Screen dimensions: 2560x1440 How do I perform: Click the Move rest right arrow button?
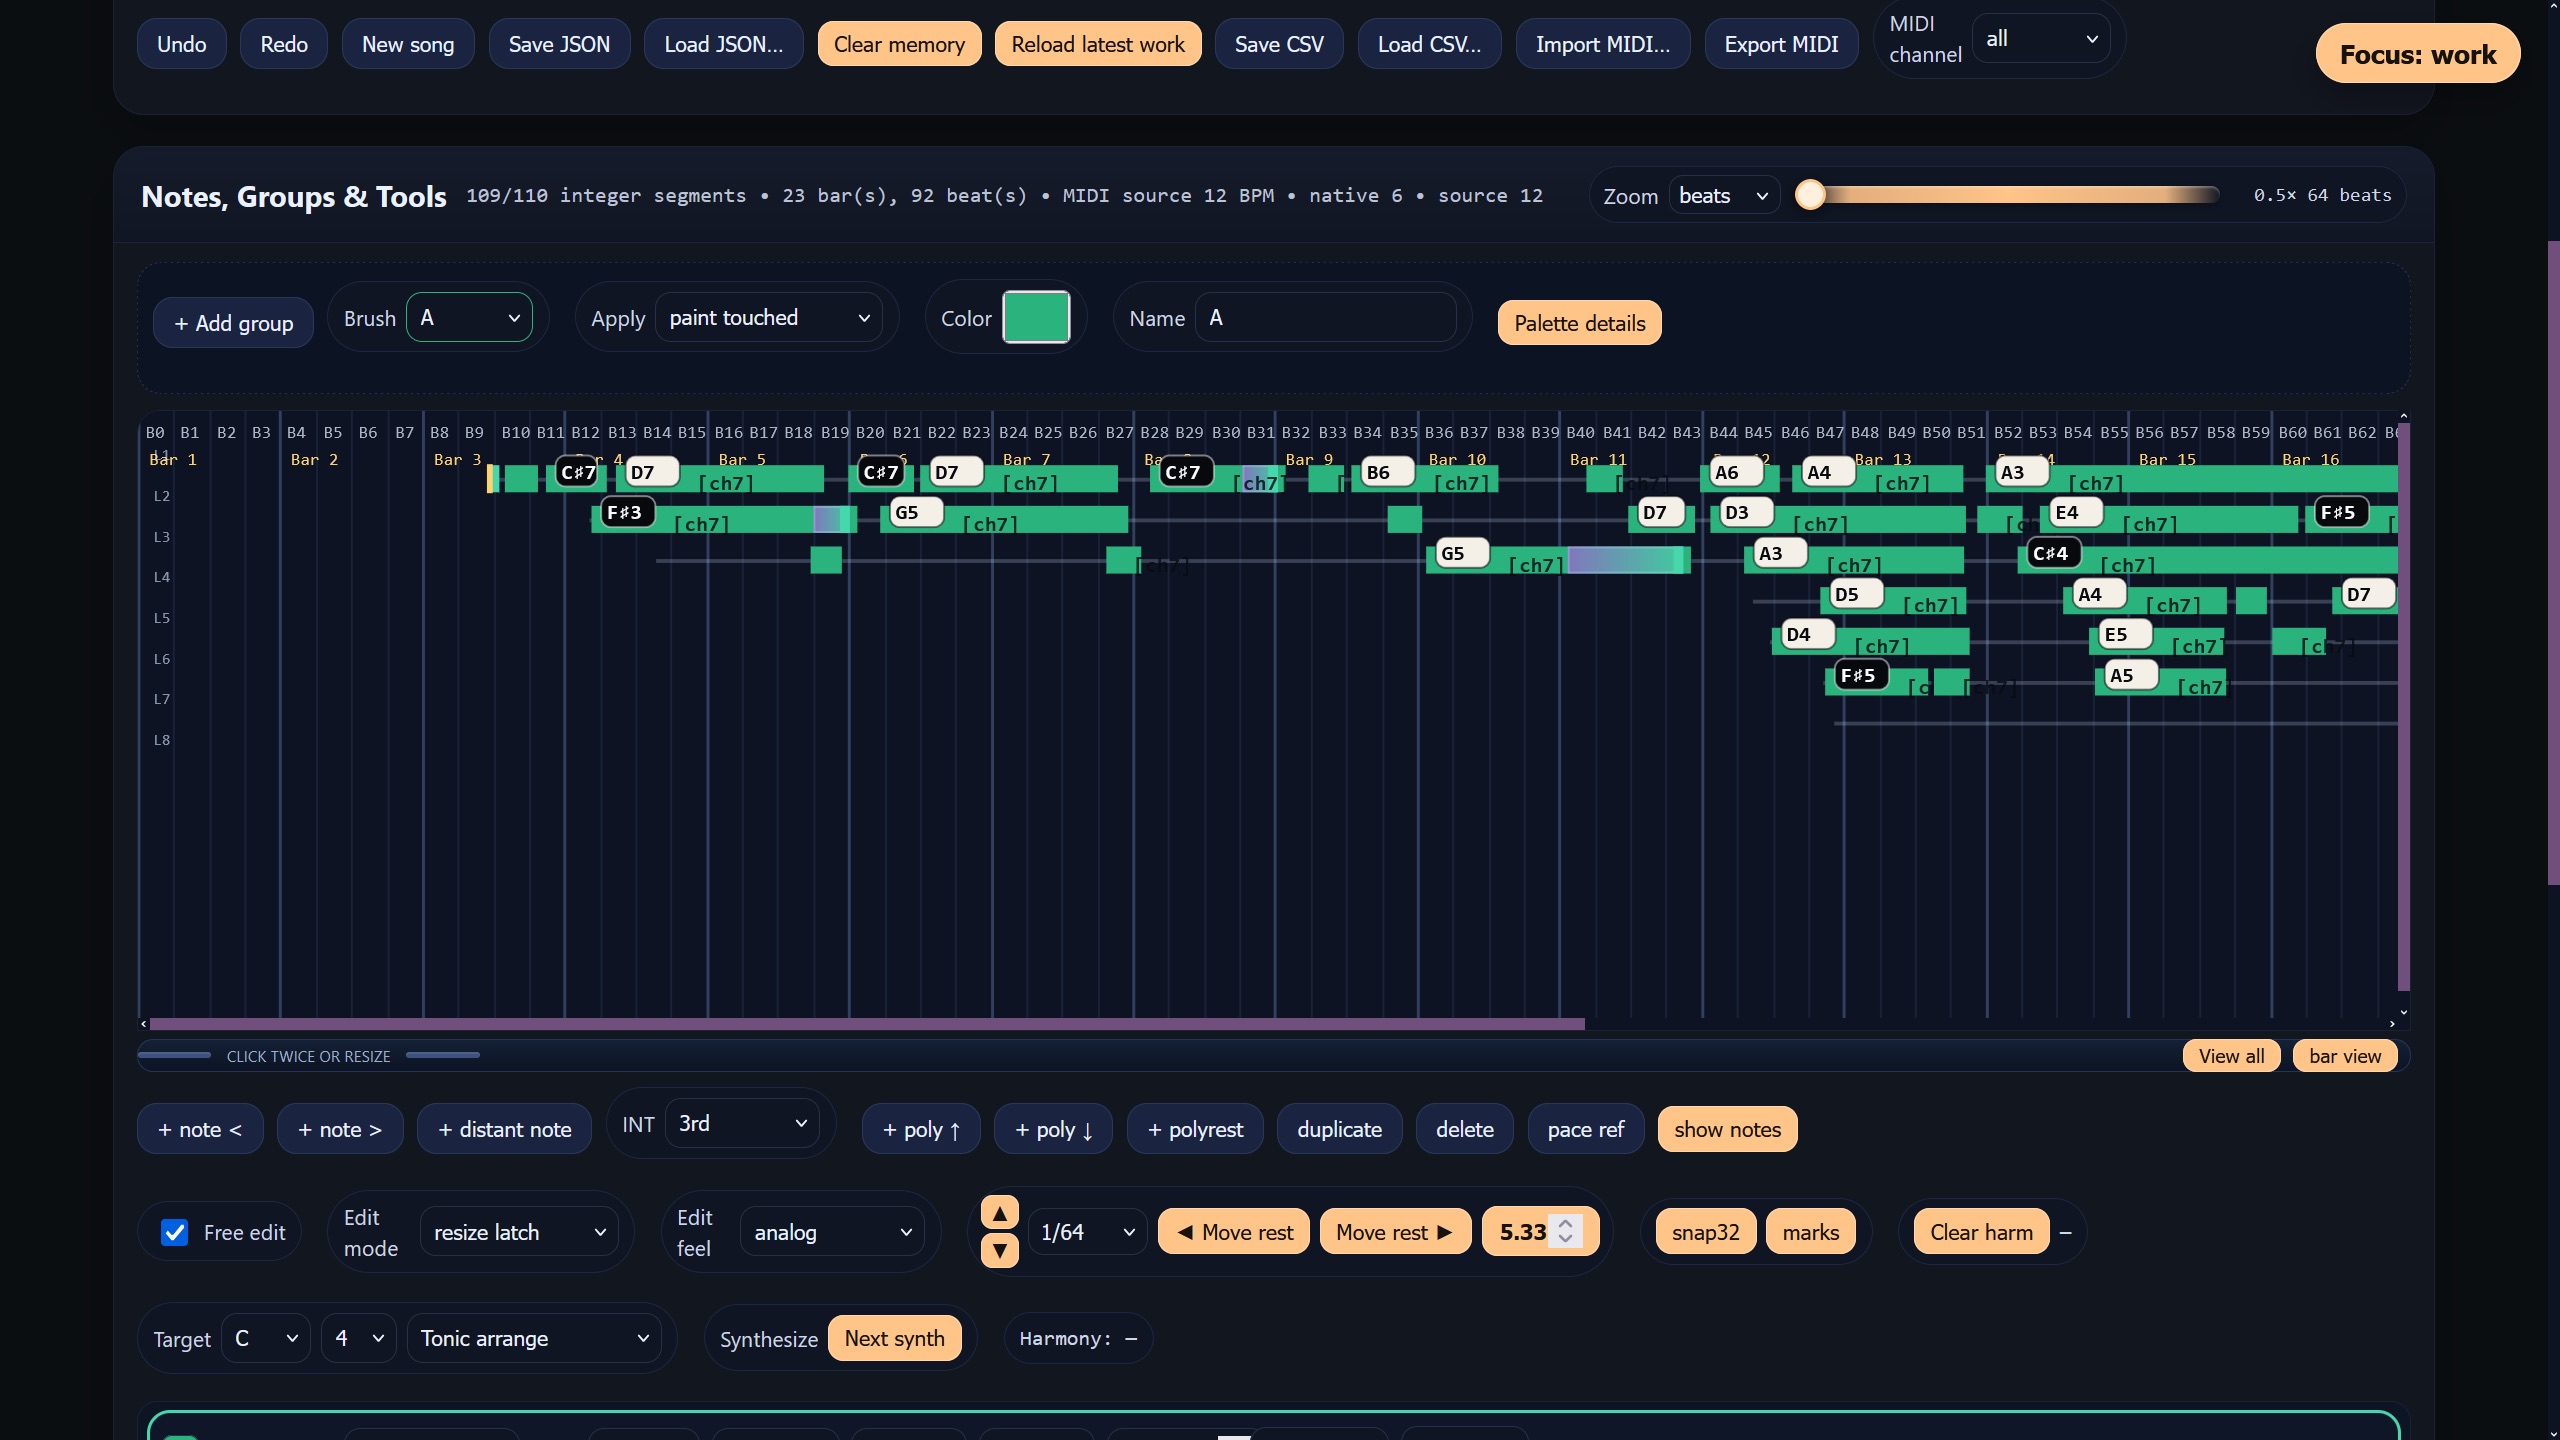[x=1395, y=1232]
